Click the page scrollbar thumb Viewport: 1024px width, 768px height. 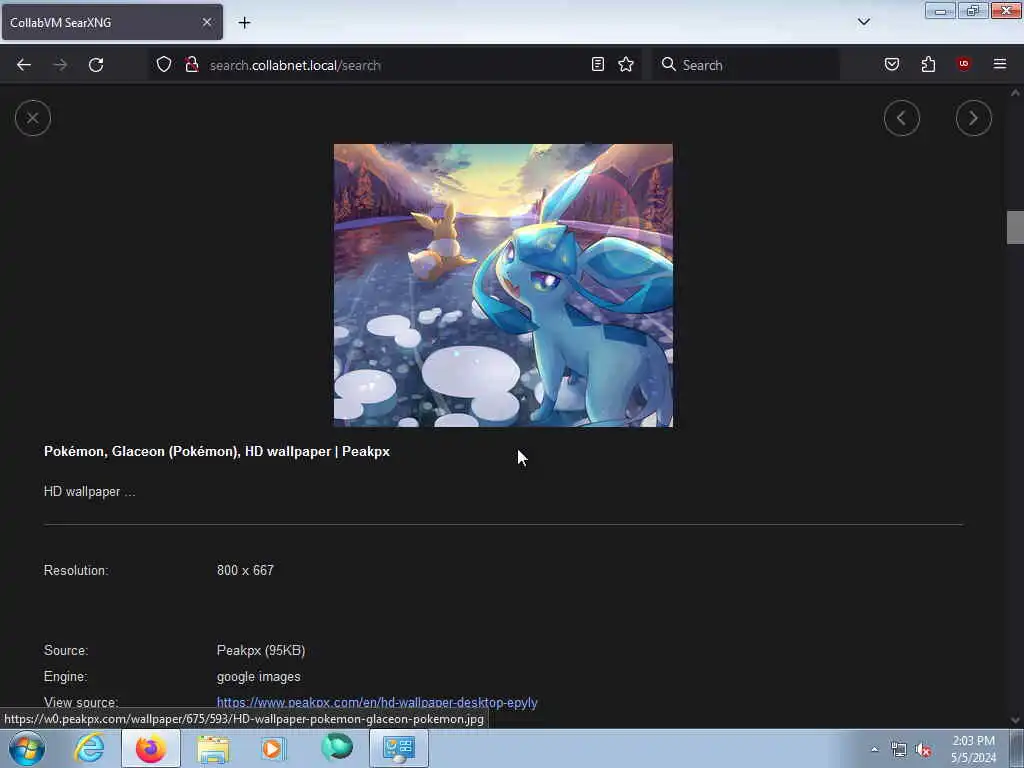coord(1015,227)
